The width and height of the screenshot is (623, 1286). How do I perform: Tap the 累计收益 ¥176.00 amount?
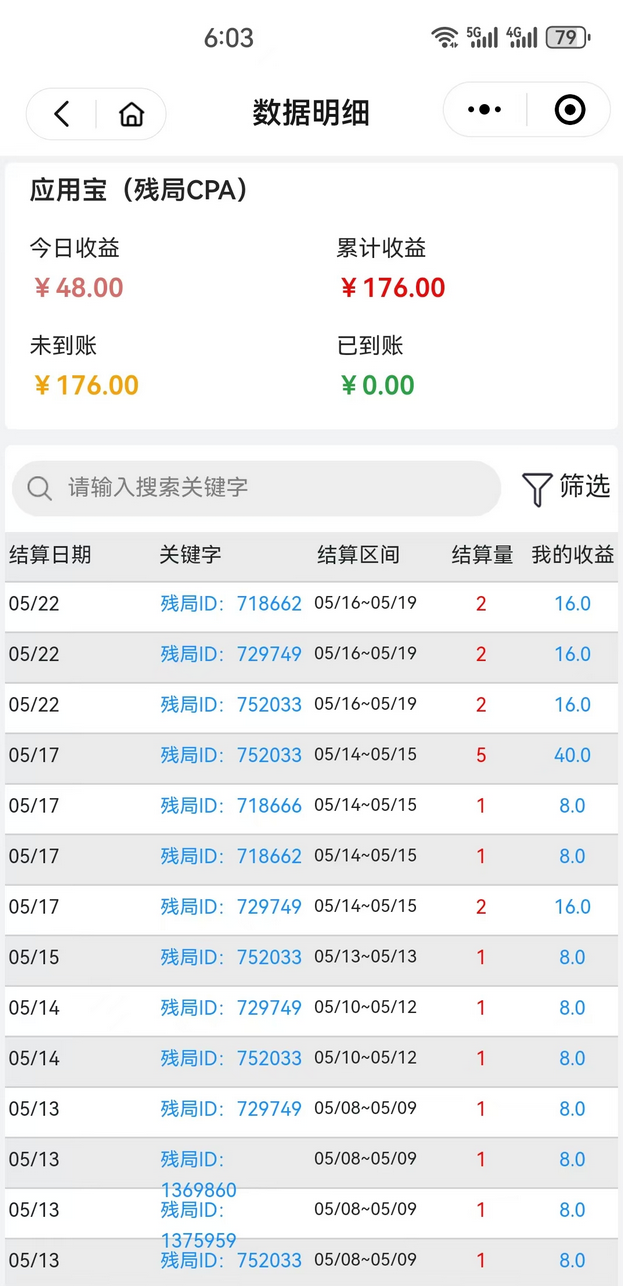pos(393,288)
